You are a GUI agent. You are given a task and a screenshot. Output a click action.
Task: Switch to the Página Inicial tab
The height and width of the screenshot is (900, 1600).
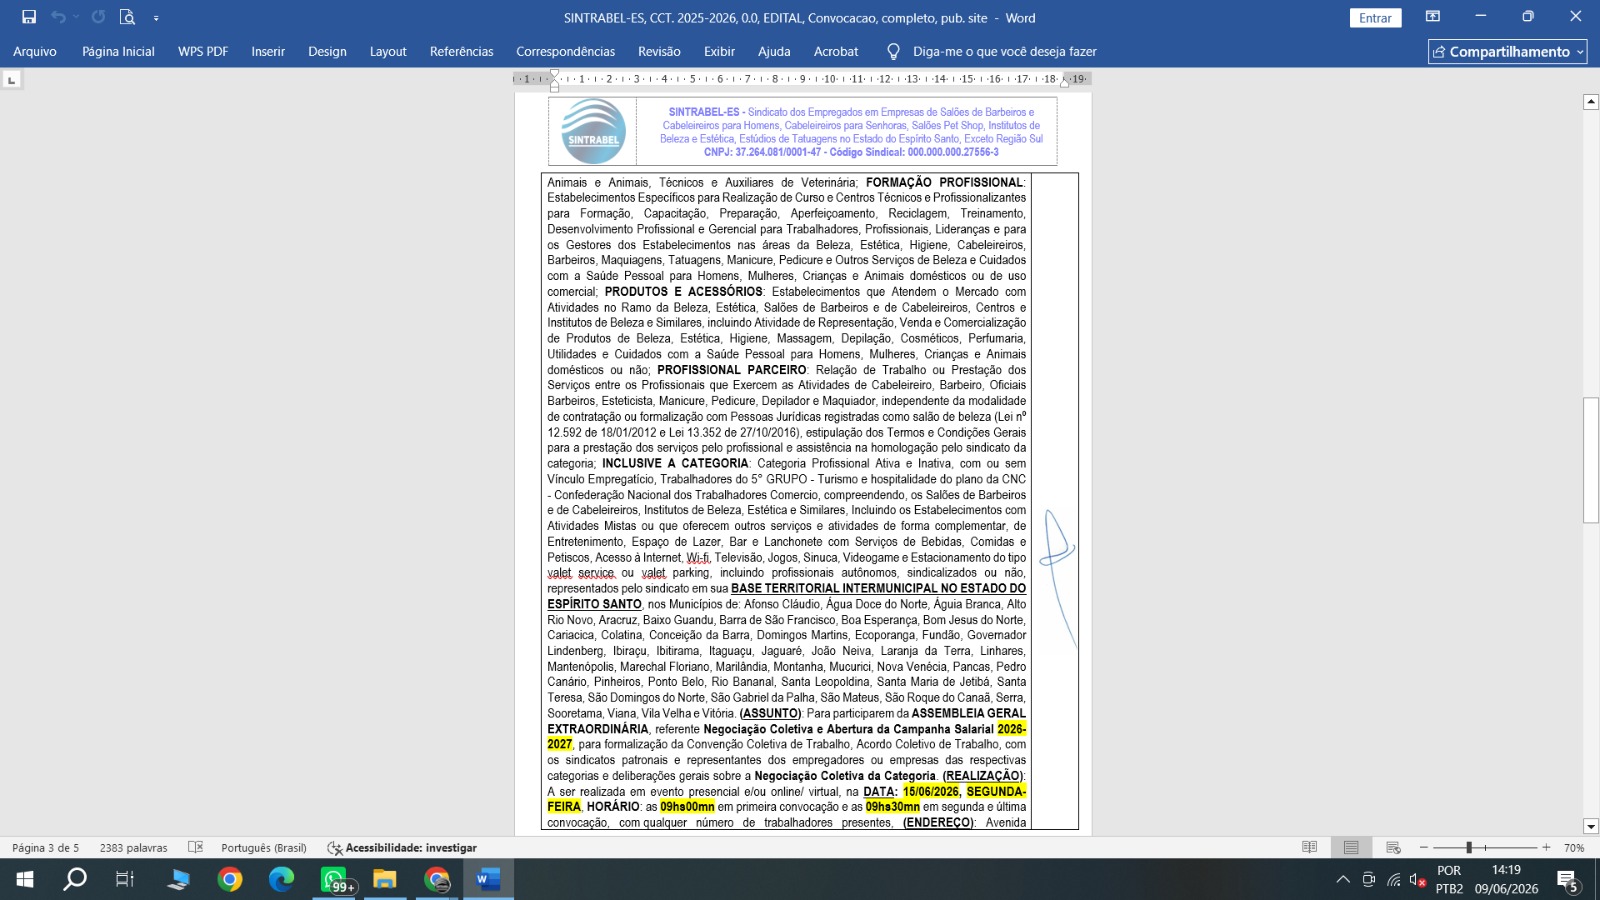click(x=118, y=52)
